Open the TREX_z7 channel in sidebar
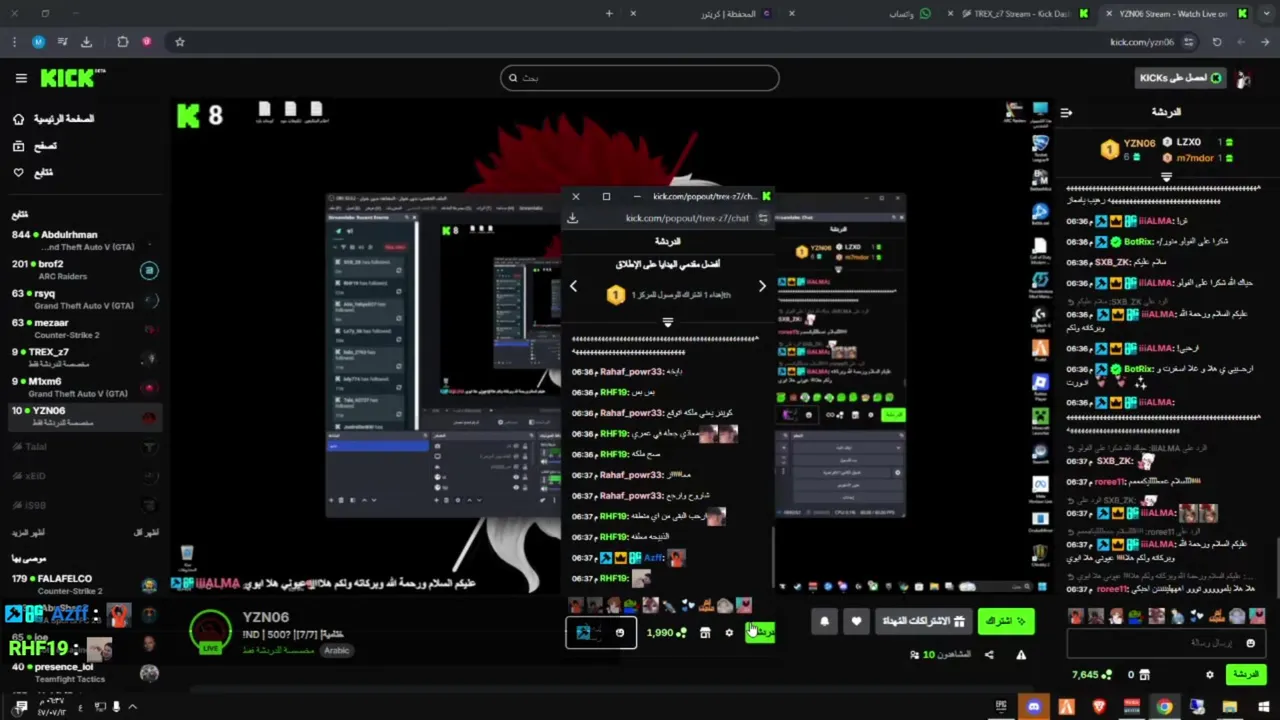 click(85, 357)
